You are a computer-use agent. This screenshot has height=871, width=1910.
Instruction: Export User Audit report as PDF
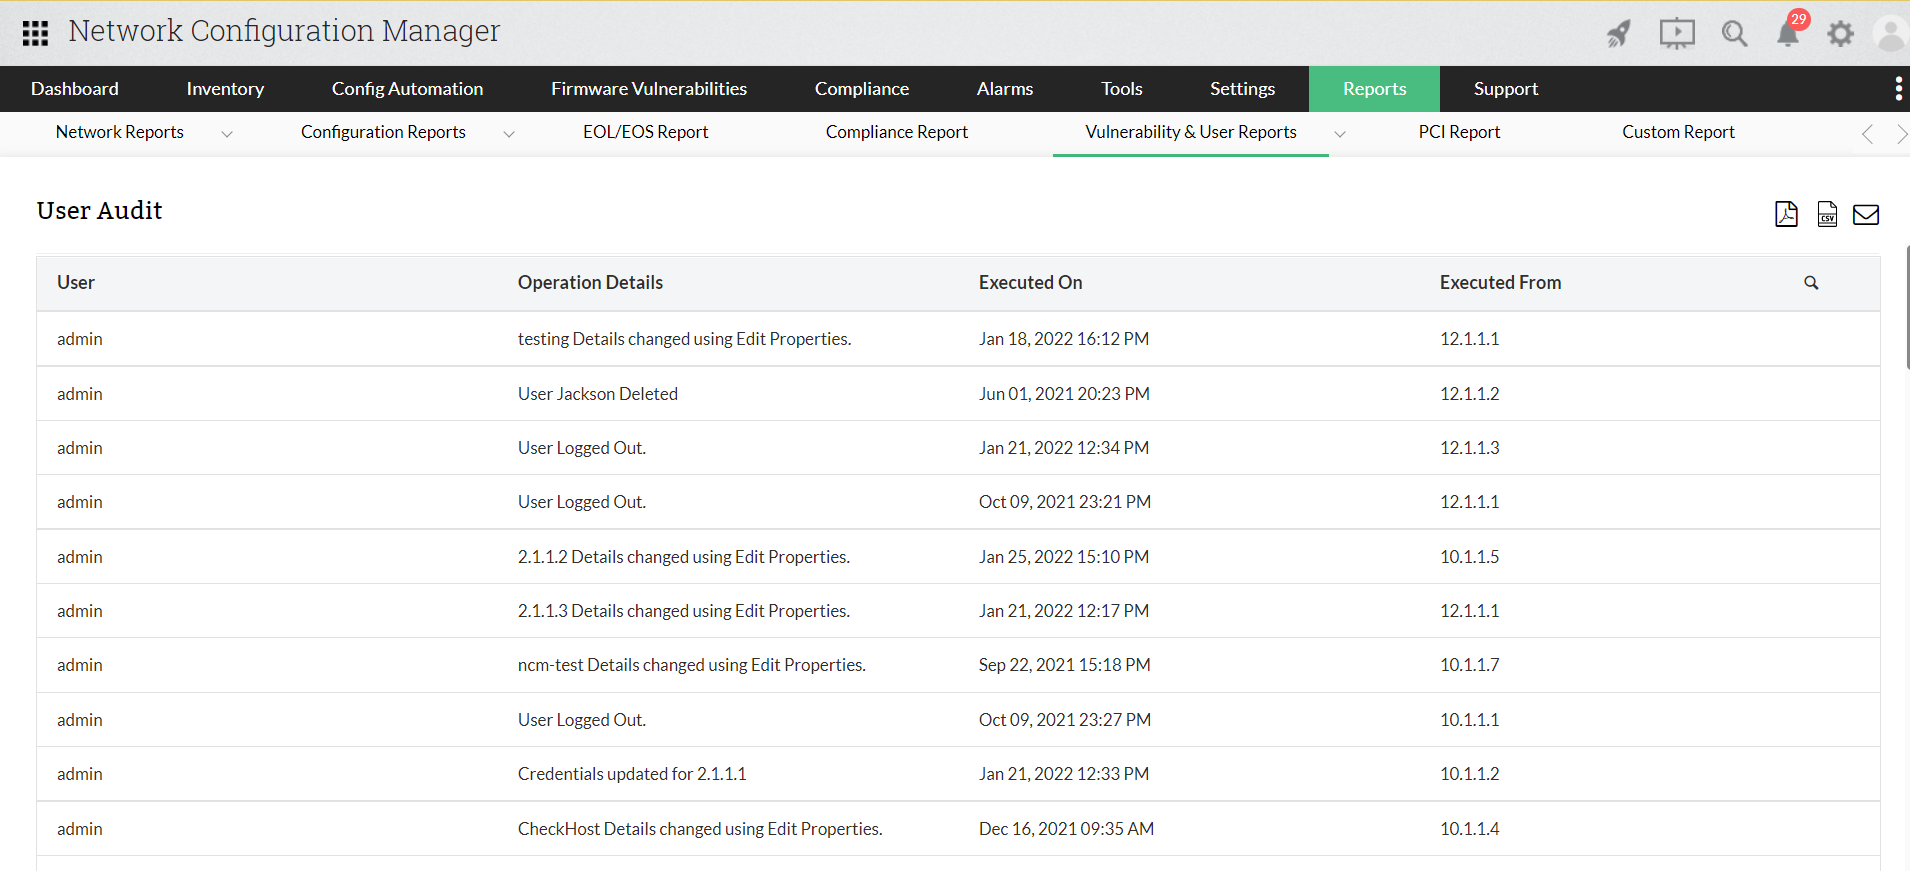click(1786, 214)
